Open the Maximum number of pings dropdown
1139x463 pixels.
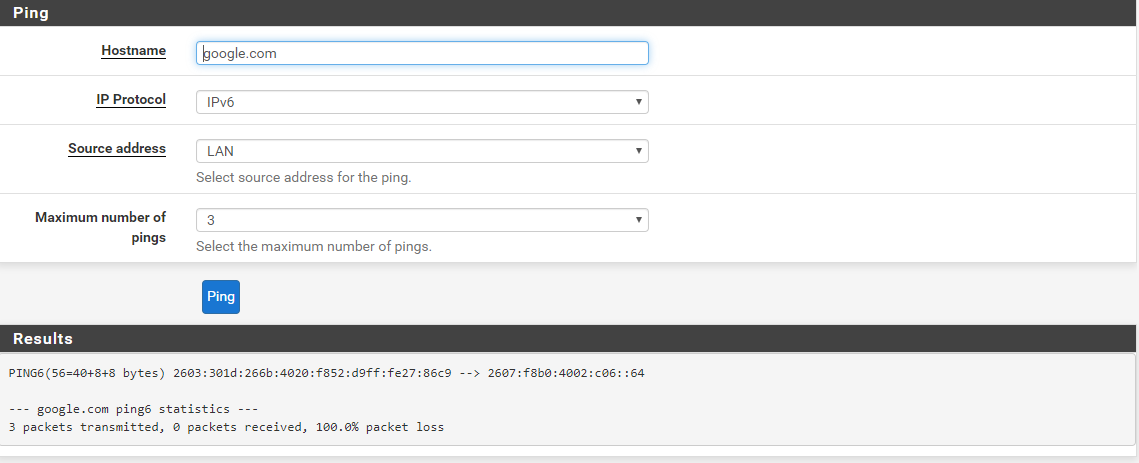point(422,220)
